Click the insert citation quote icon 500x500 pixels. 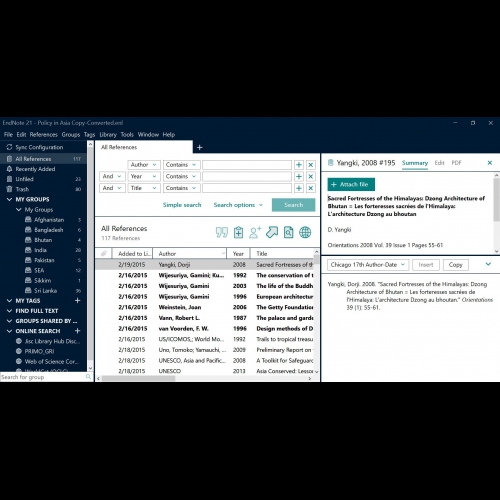(222, 232)
